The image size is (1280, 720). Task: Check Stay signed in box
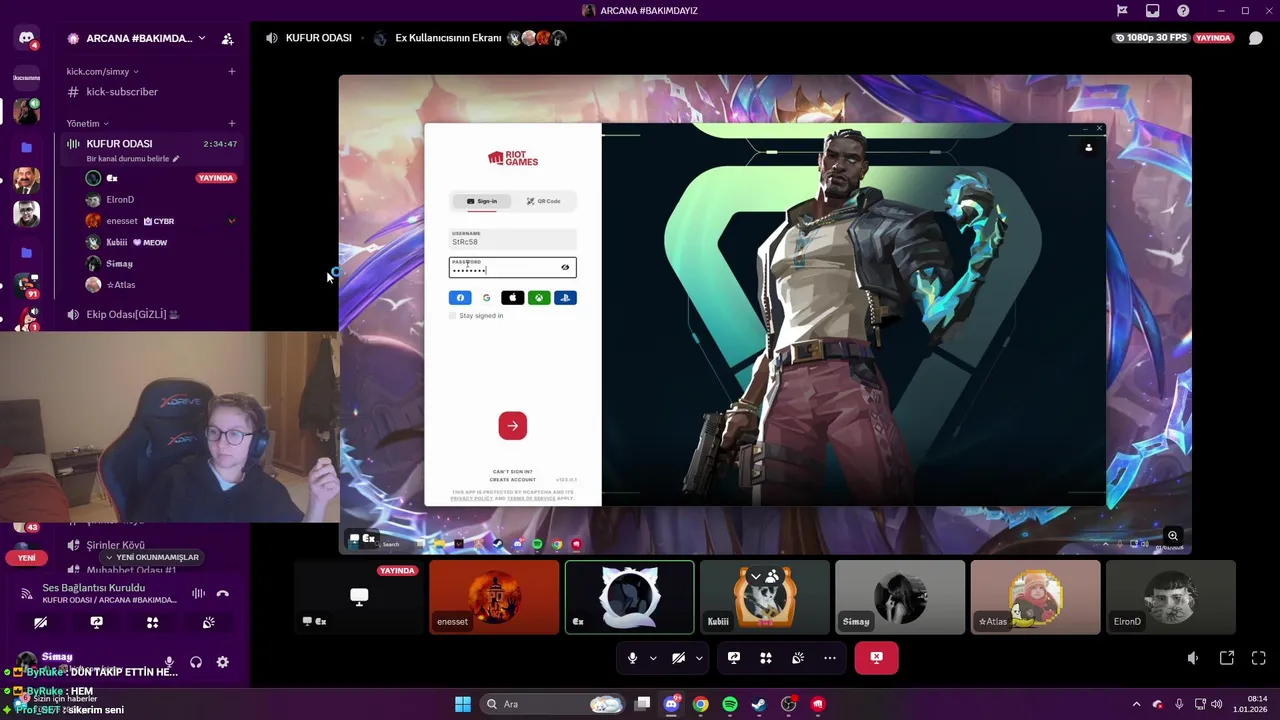pos(452,316)
